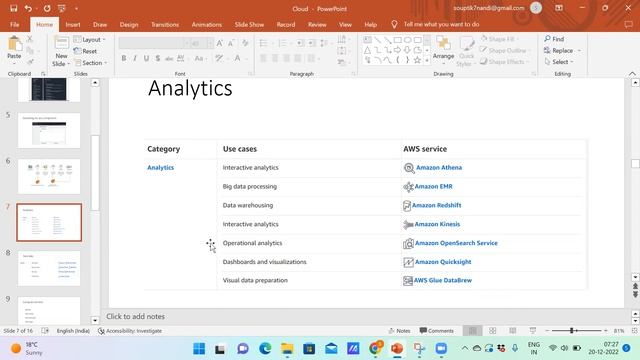This screenshot has height=360, width=640.
Task: Toggle text Shadow formatting
Action: [x=158, y=58]
